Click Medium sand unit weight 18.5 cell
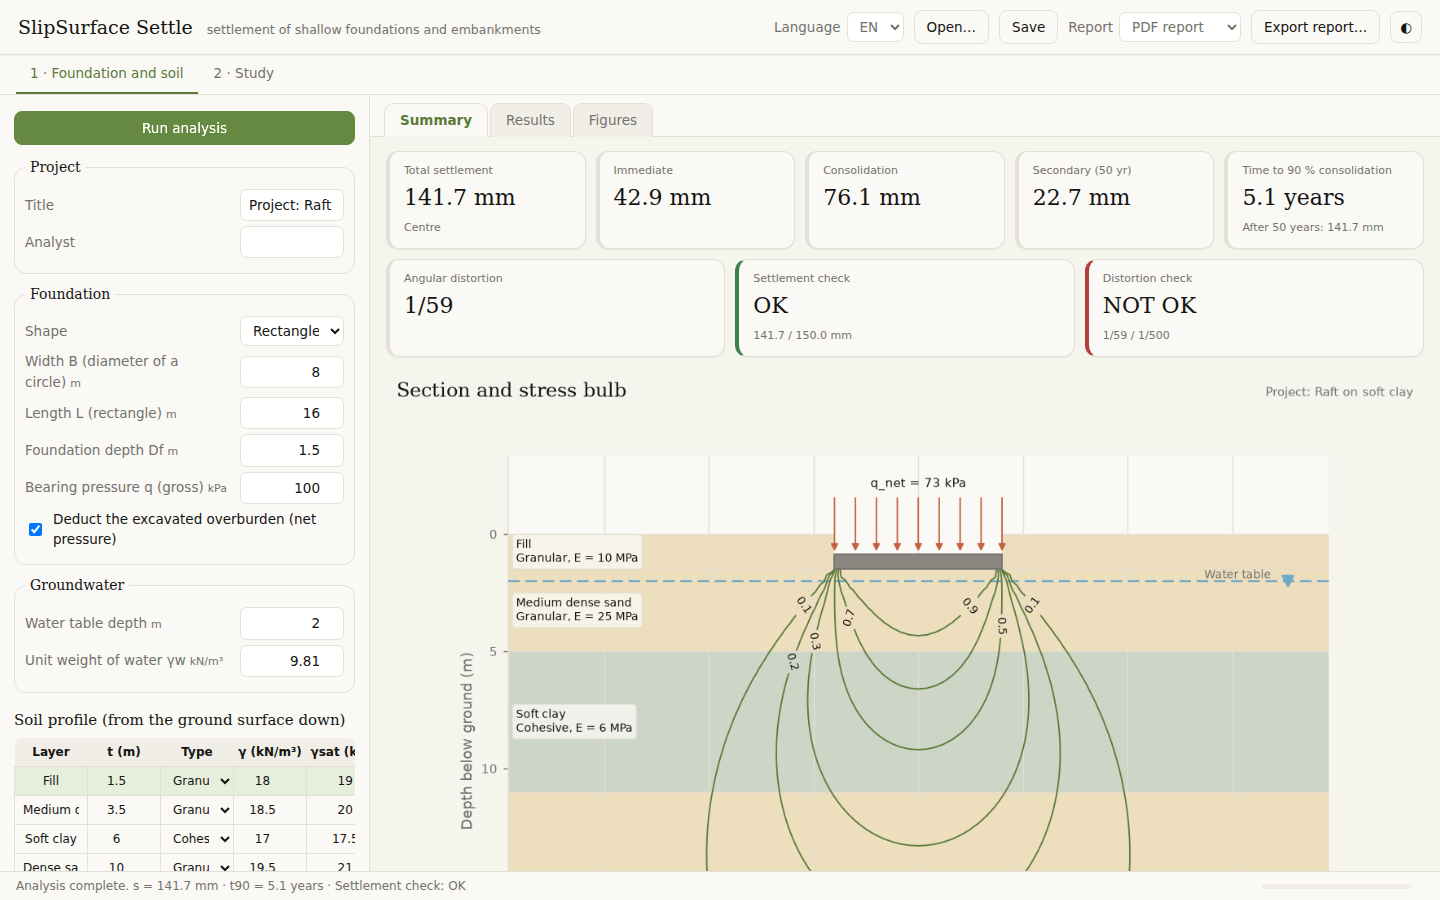The width and height of the screenshot is (1440, 900). (270, 810)
